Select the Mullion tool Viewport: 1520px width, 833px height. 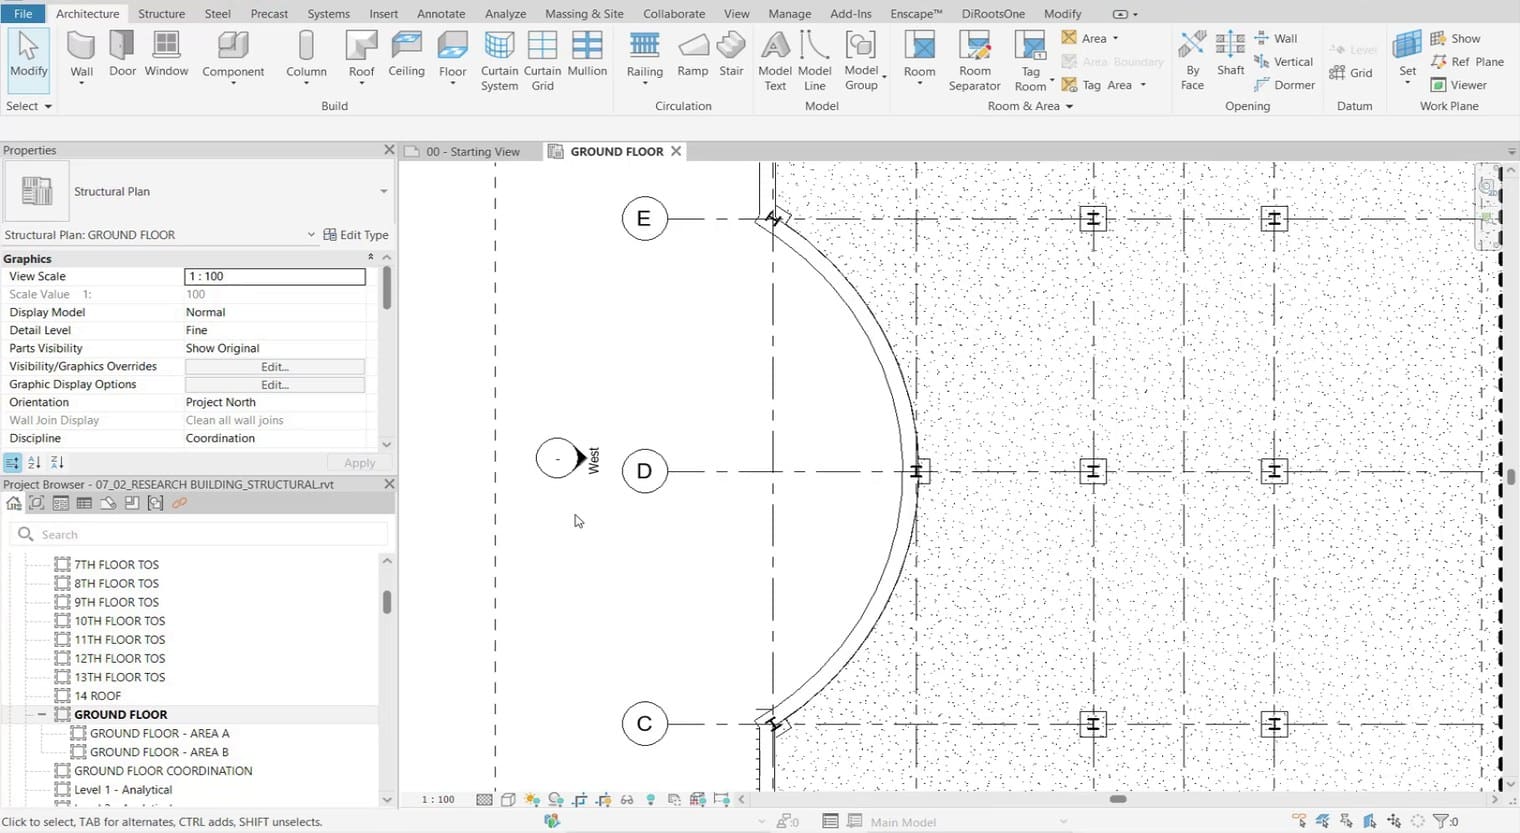pyautogui.click(x=587, y=54)
